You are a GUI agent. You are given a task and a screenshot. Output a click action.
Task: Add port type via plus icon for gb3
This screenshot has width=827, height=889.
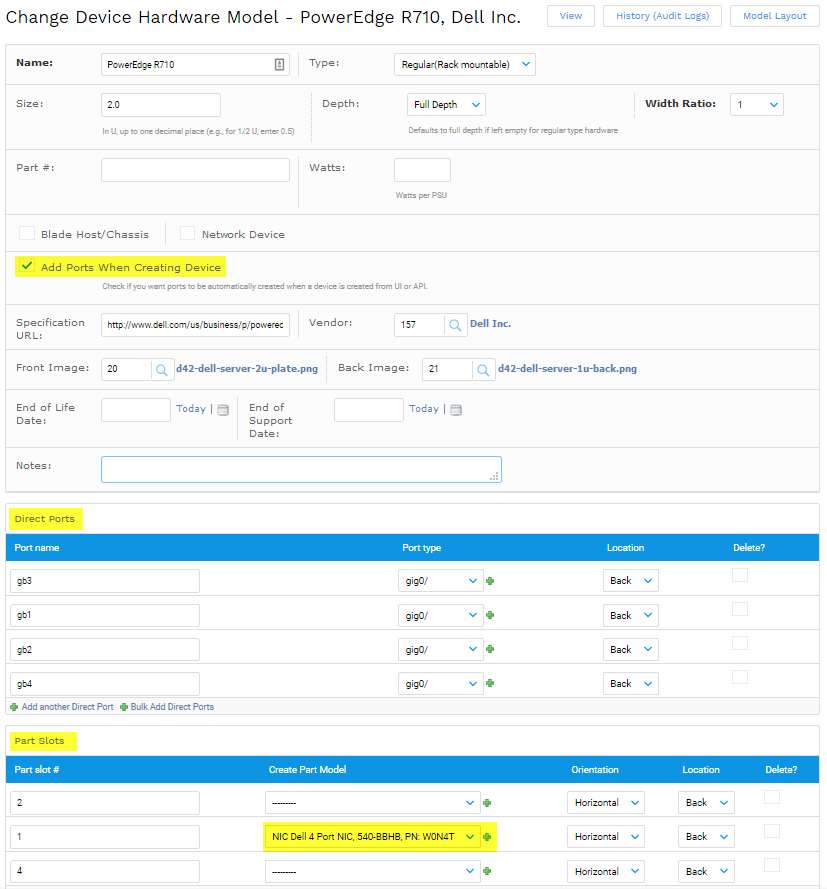tap(490, 581)
